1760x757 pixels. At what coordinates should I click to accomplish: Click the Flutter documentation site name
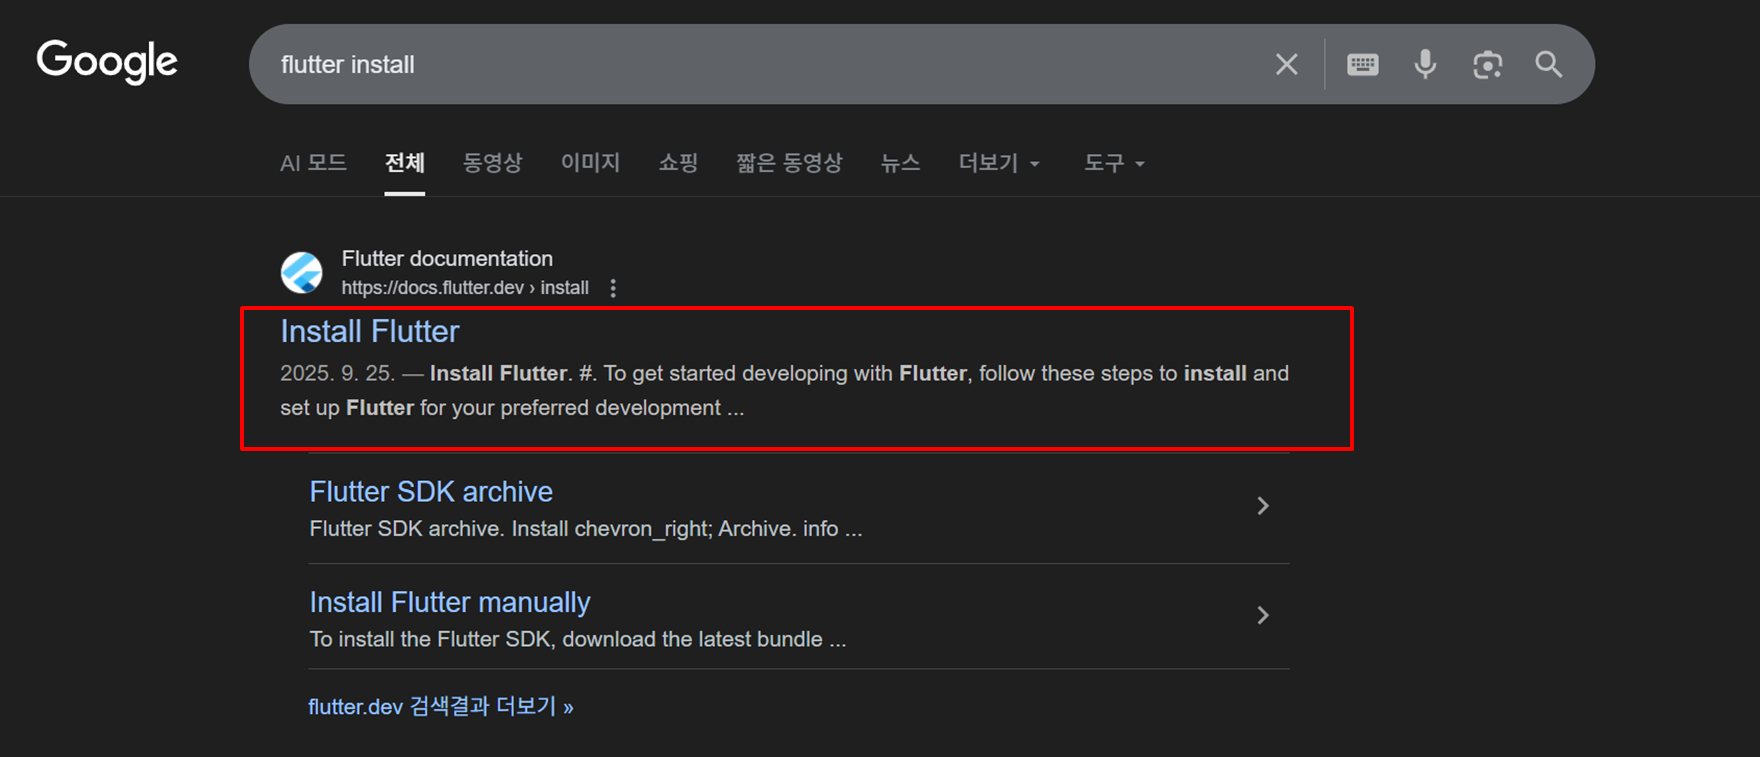pos(447,258)
